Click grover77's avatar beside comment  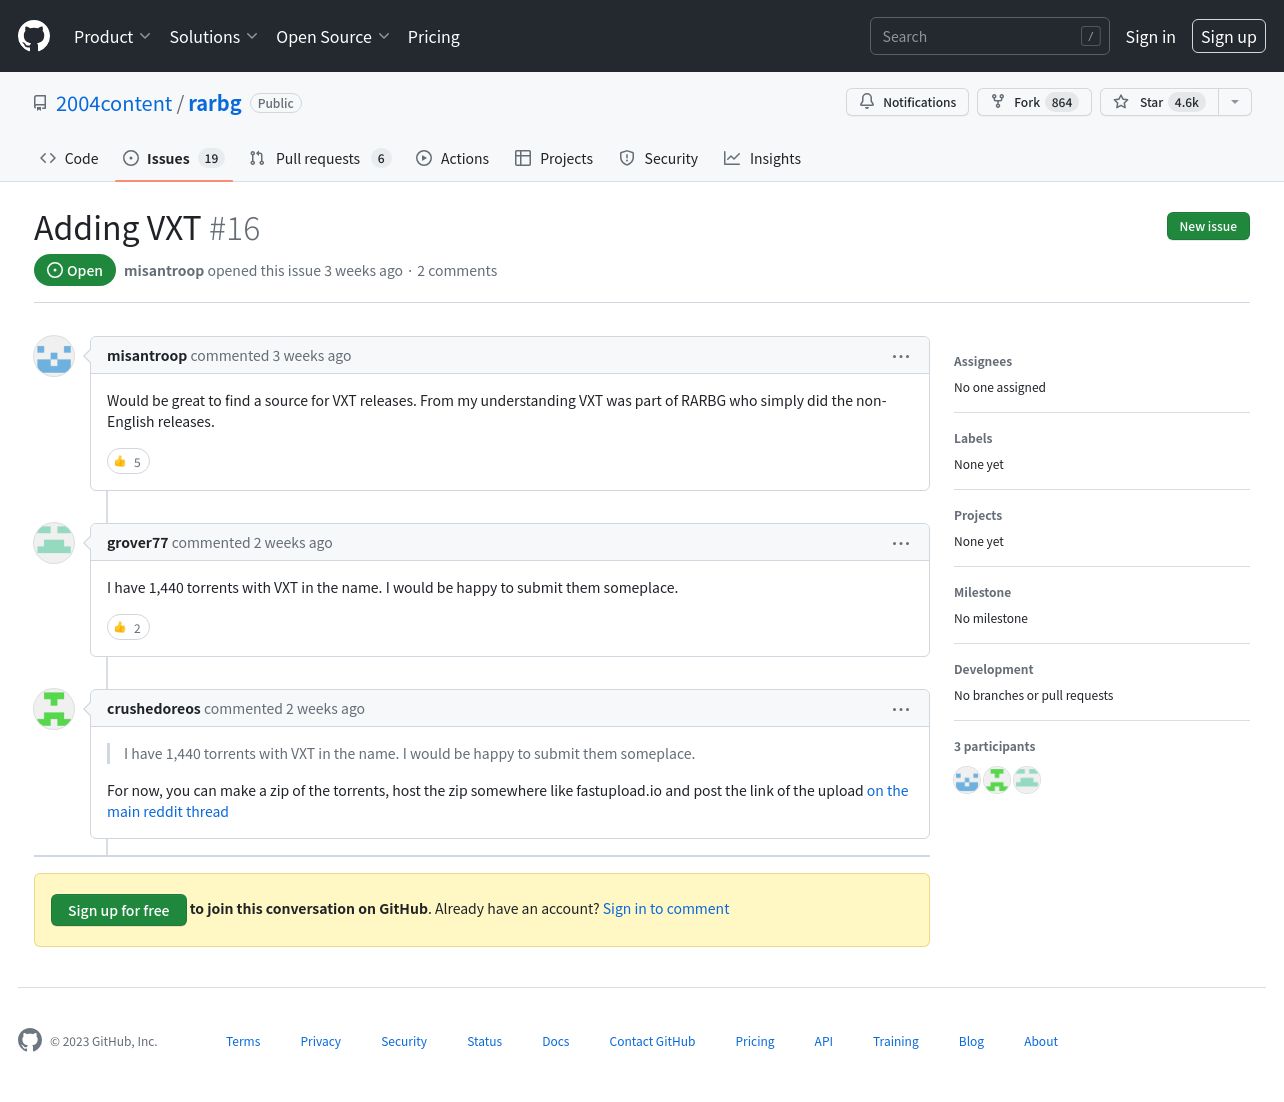(54, 543)
